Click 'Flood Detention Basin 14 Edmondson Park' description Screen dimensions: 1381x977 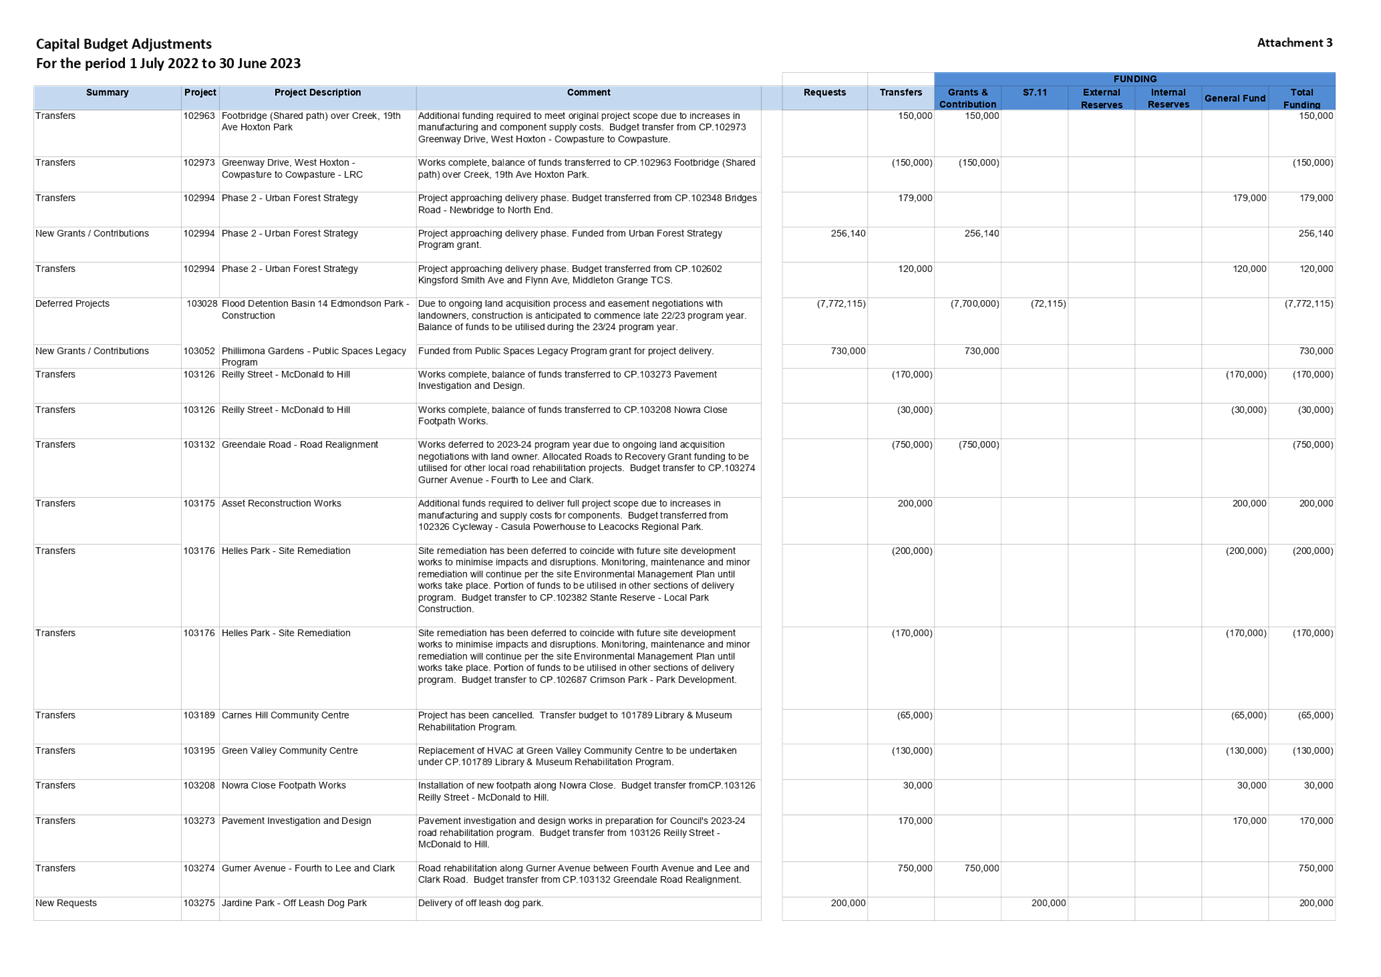[x=315, y=310]
